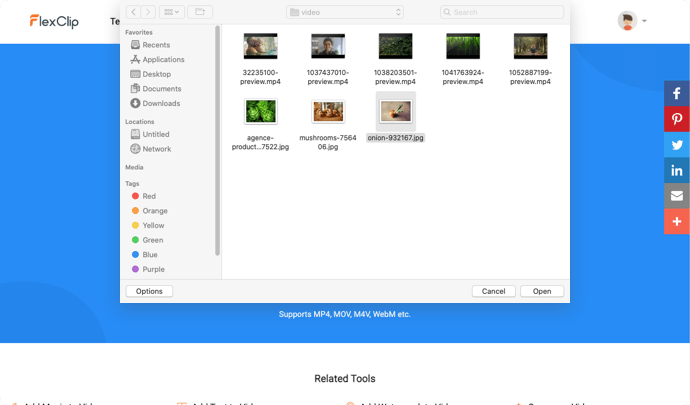Share by email envelope icon
The height and width of the screenshot is (405, 690).
point(677,196)
